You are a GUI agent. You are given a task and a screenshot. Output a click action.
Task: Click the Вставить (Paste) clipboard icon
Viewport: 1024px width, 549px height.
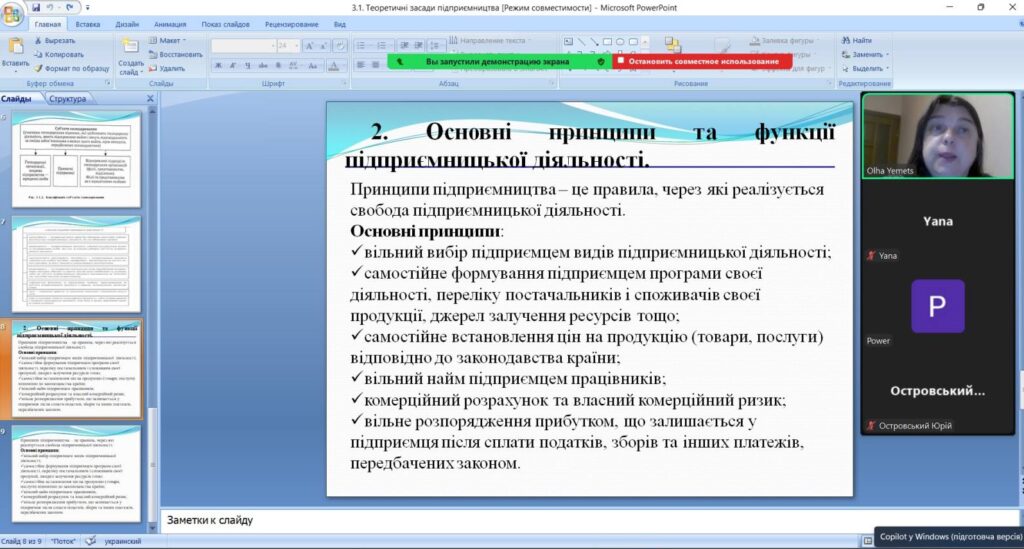pos(15,48)
